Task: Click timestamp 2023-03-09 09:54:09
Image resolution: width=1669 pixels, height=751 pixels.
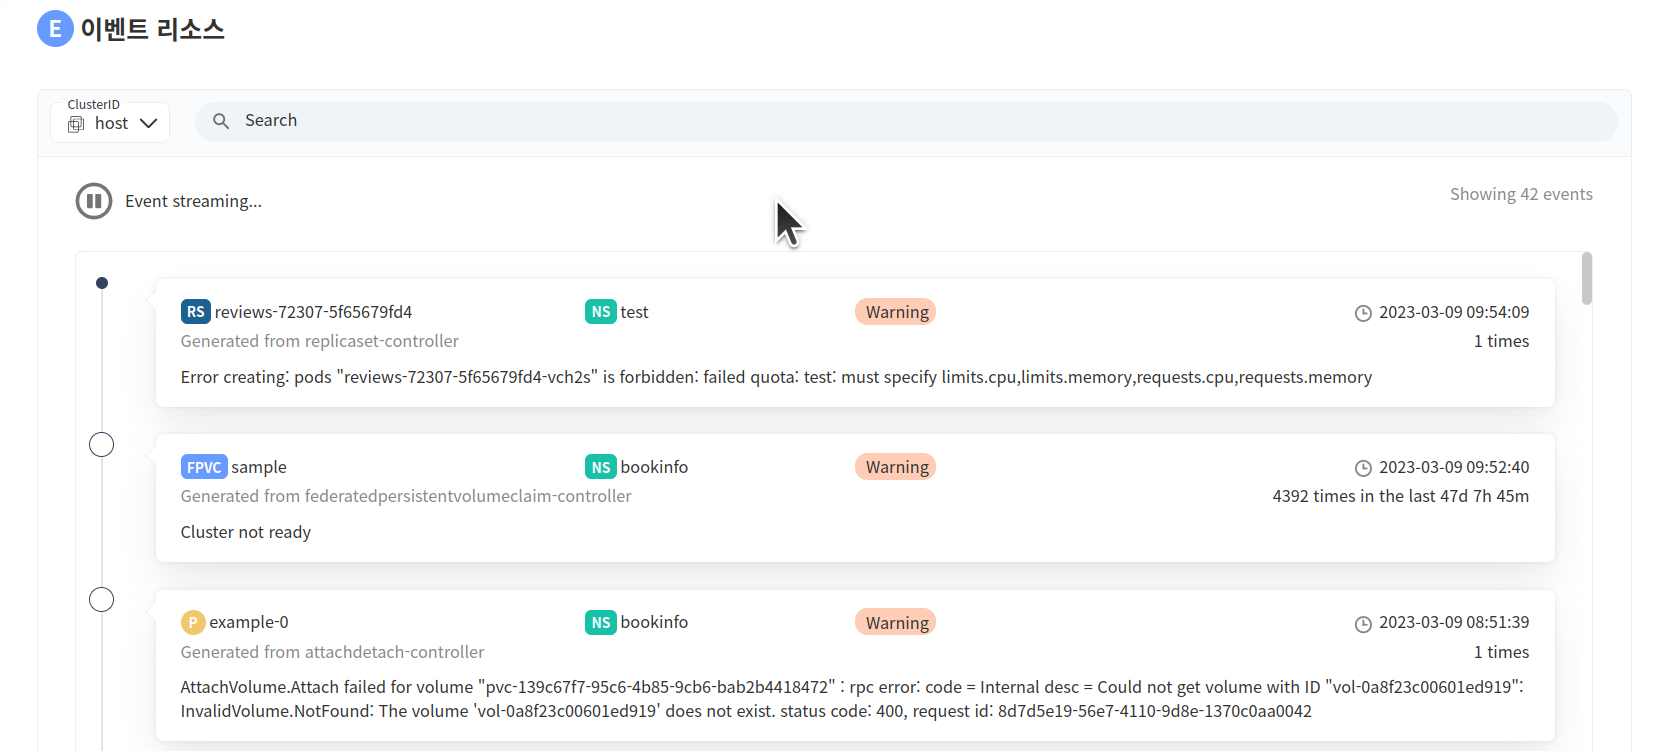Action: (x=1454, y=312)
